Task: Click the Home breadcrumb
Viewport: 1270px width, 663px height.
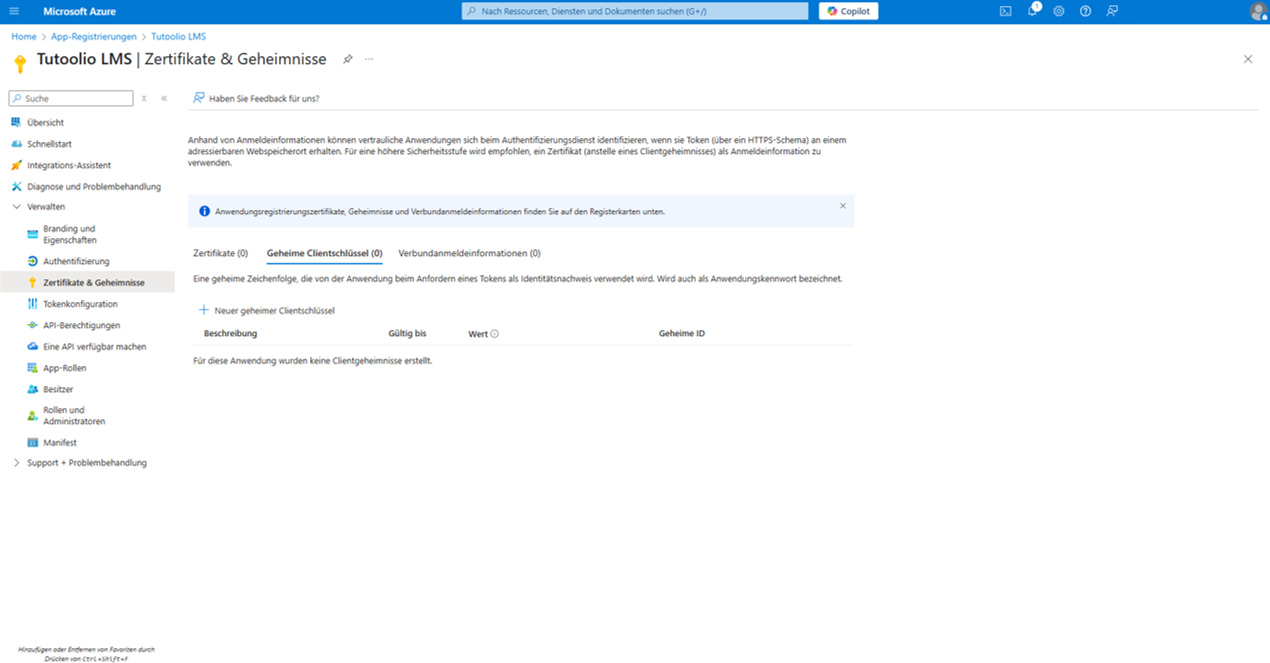Action: 24,37
